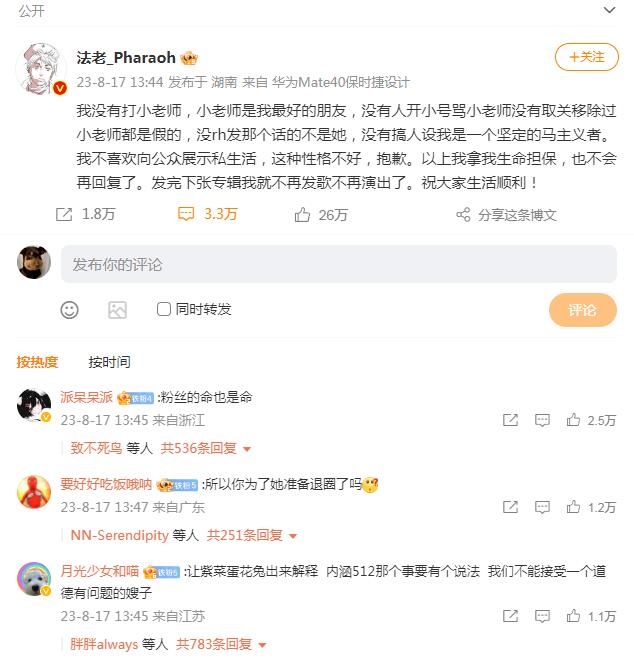Viewport: 634px width, 666px height.
Task: Like 派呆呆派's comment with 2.5万 likes
Action: click(573, 420)
